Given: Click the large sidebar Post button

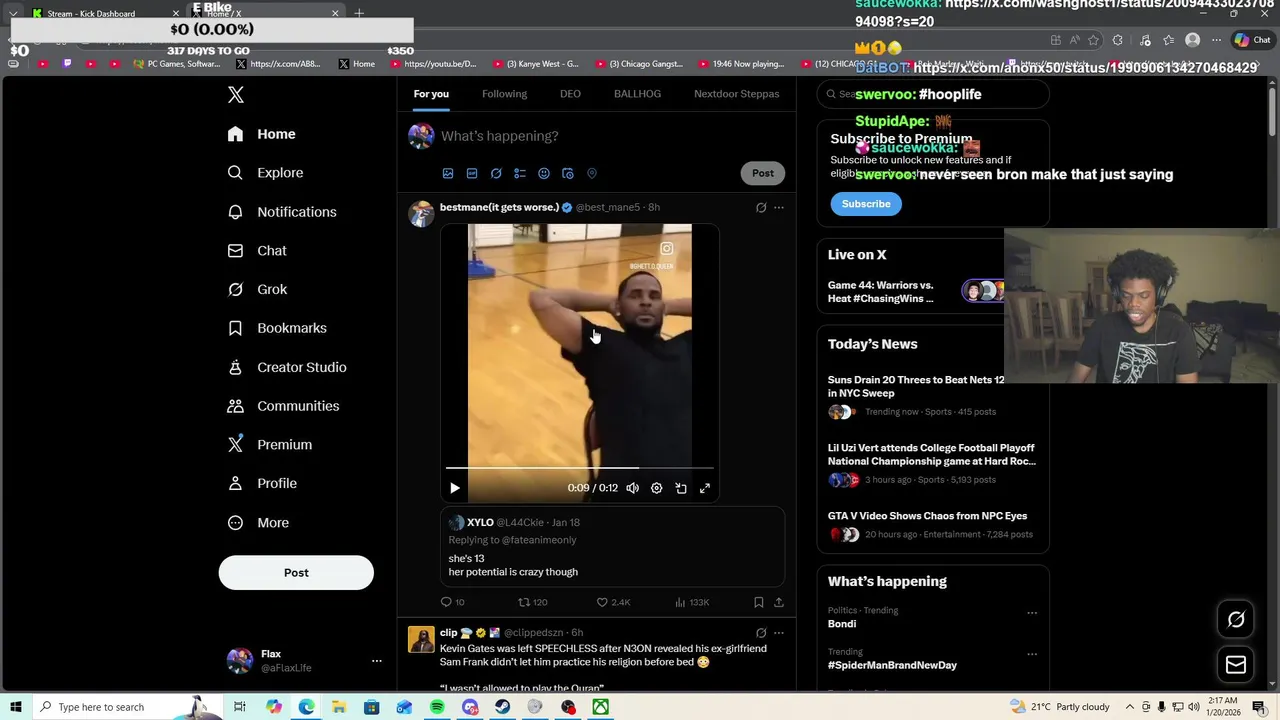Looking at the screenshot, I should click(296, 573).
